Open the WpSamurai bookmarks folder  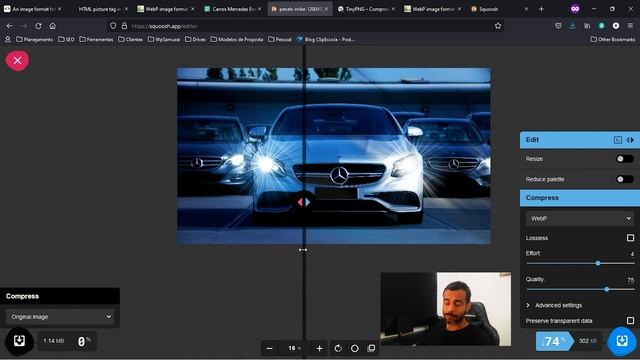(164, 40)
